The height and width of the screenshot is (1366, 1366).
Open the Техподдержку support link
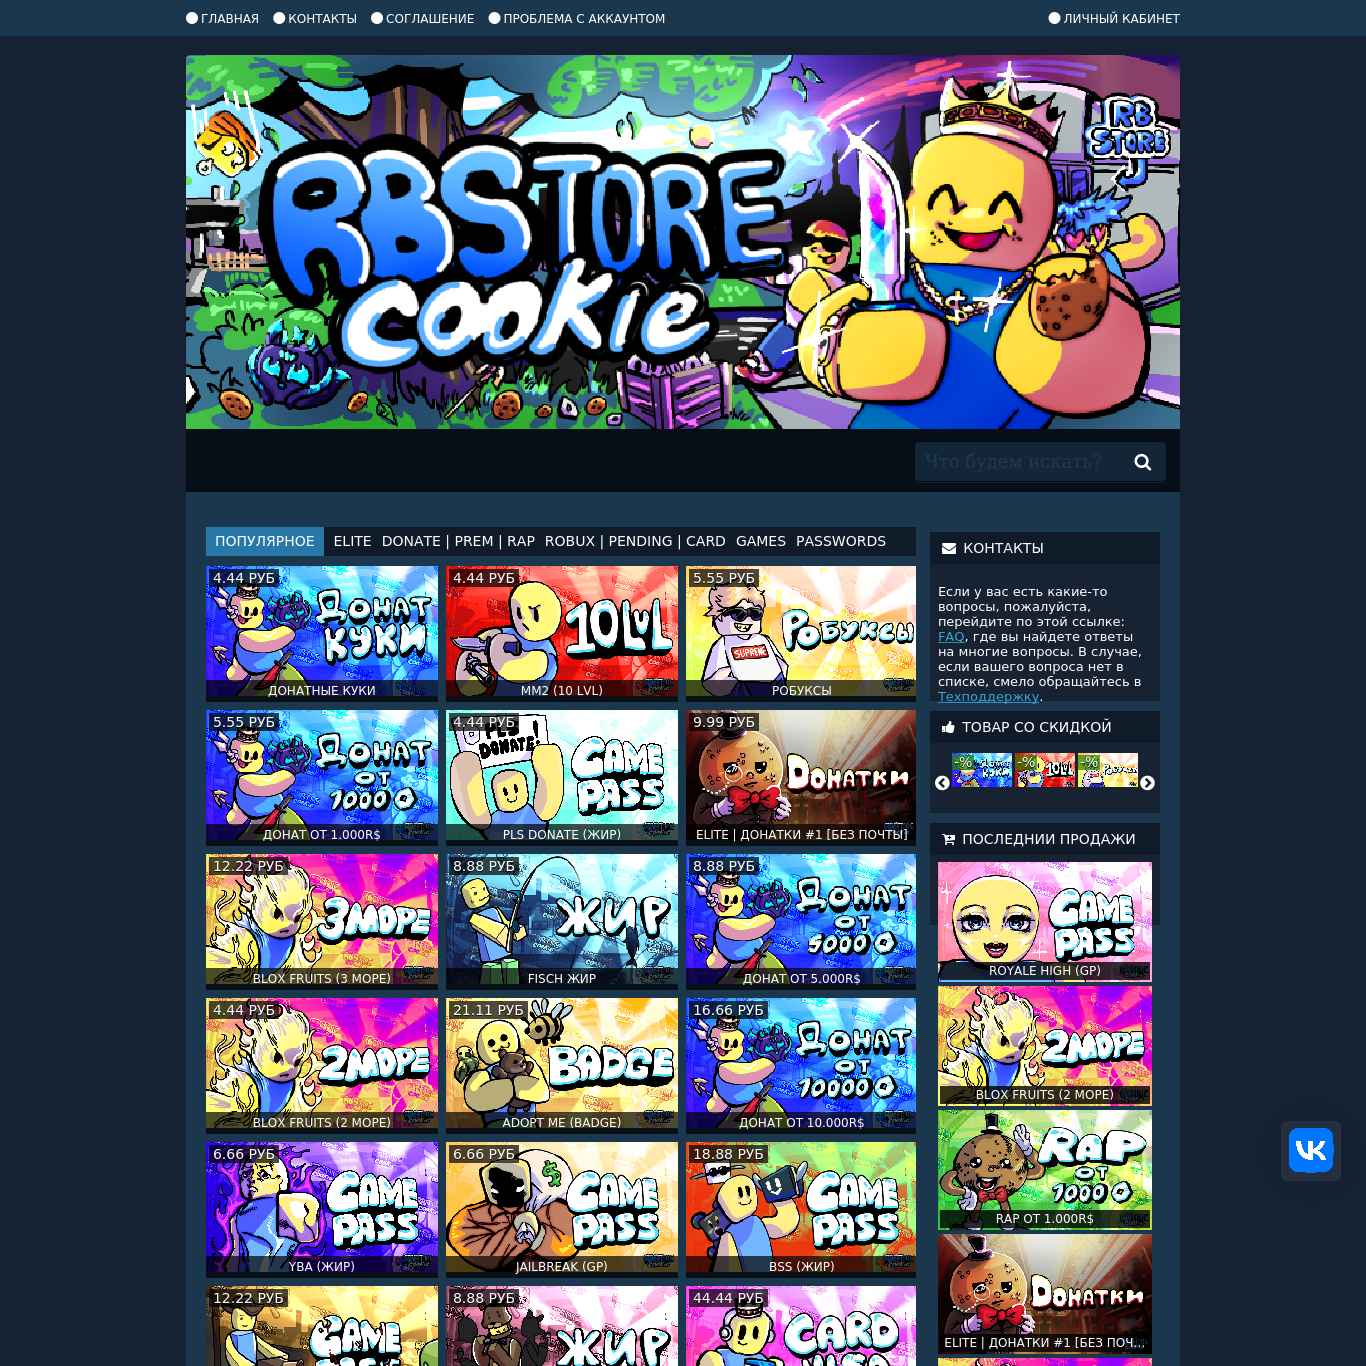[988, 696]
